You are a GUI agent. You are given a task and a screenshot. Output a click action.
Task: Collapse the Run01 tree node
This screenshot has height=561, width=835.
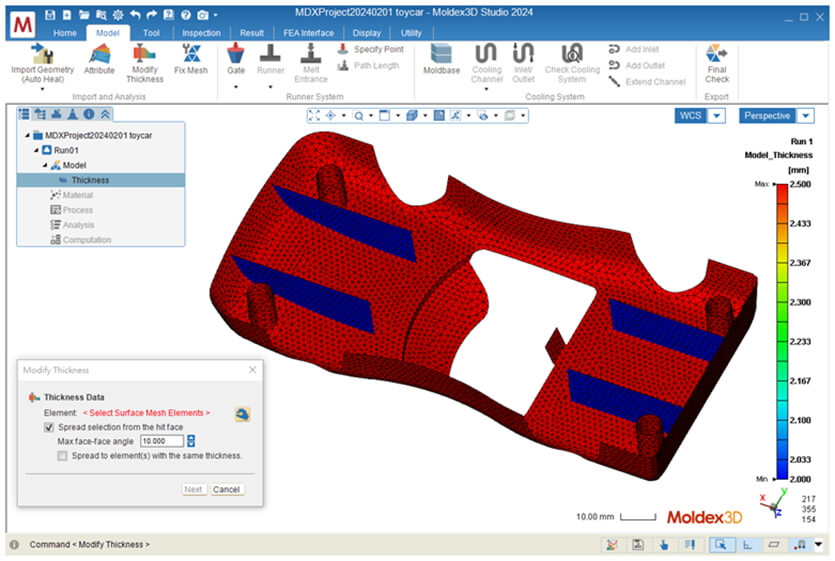point(36,150)
